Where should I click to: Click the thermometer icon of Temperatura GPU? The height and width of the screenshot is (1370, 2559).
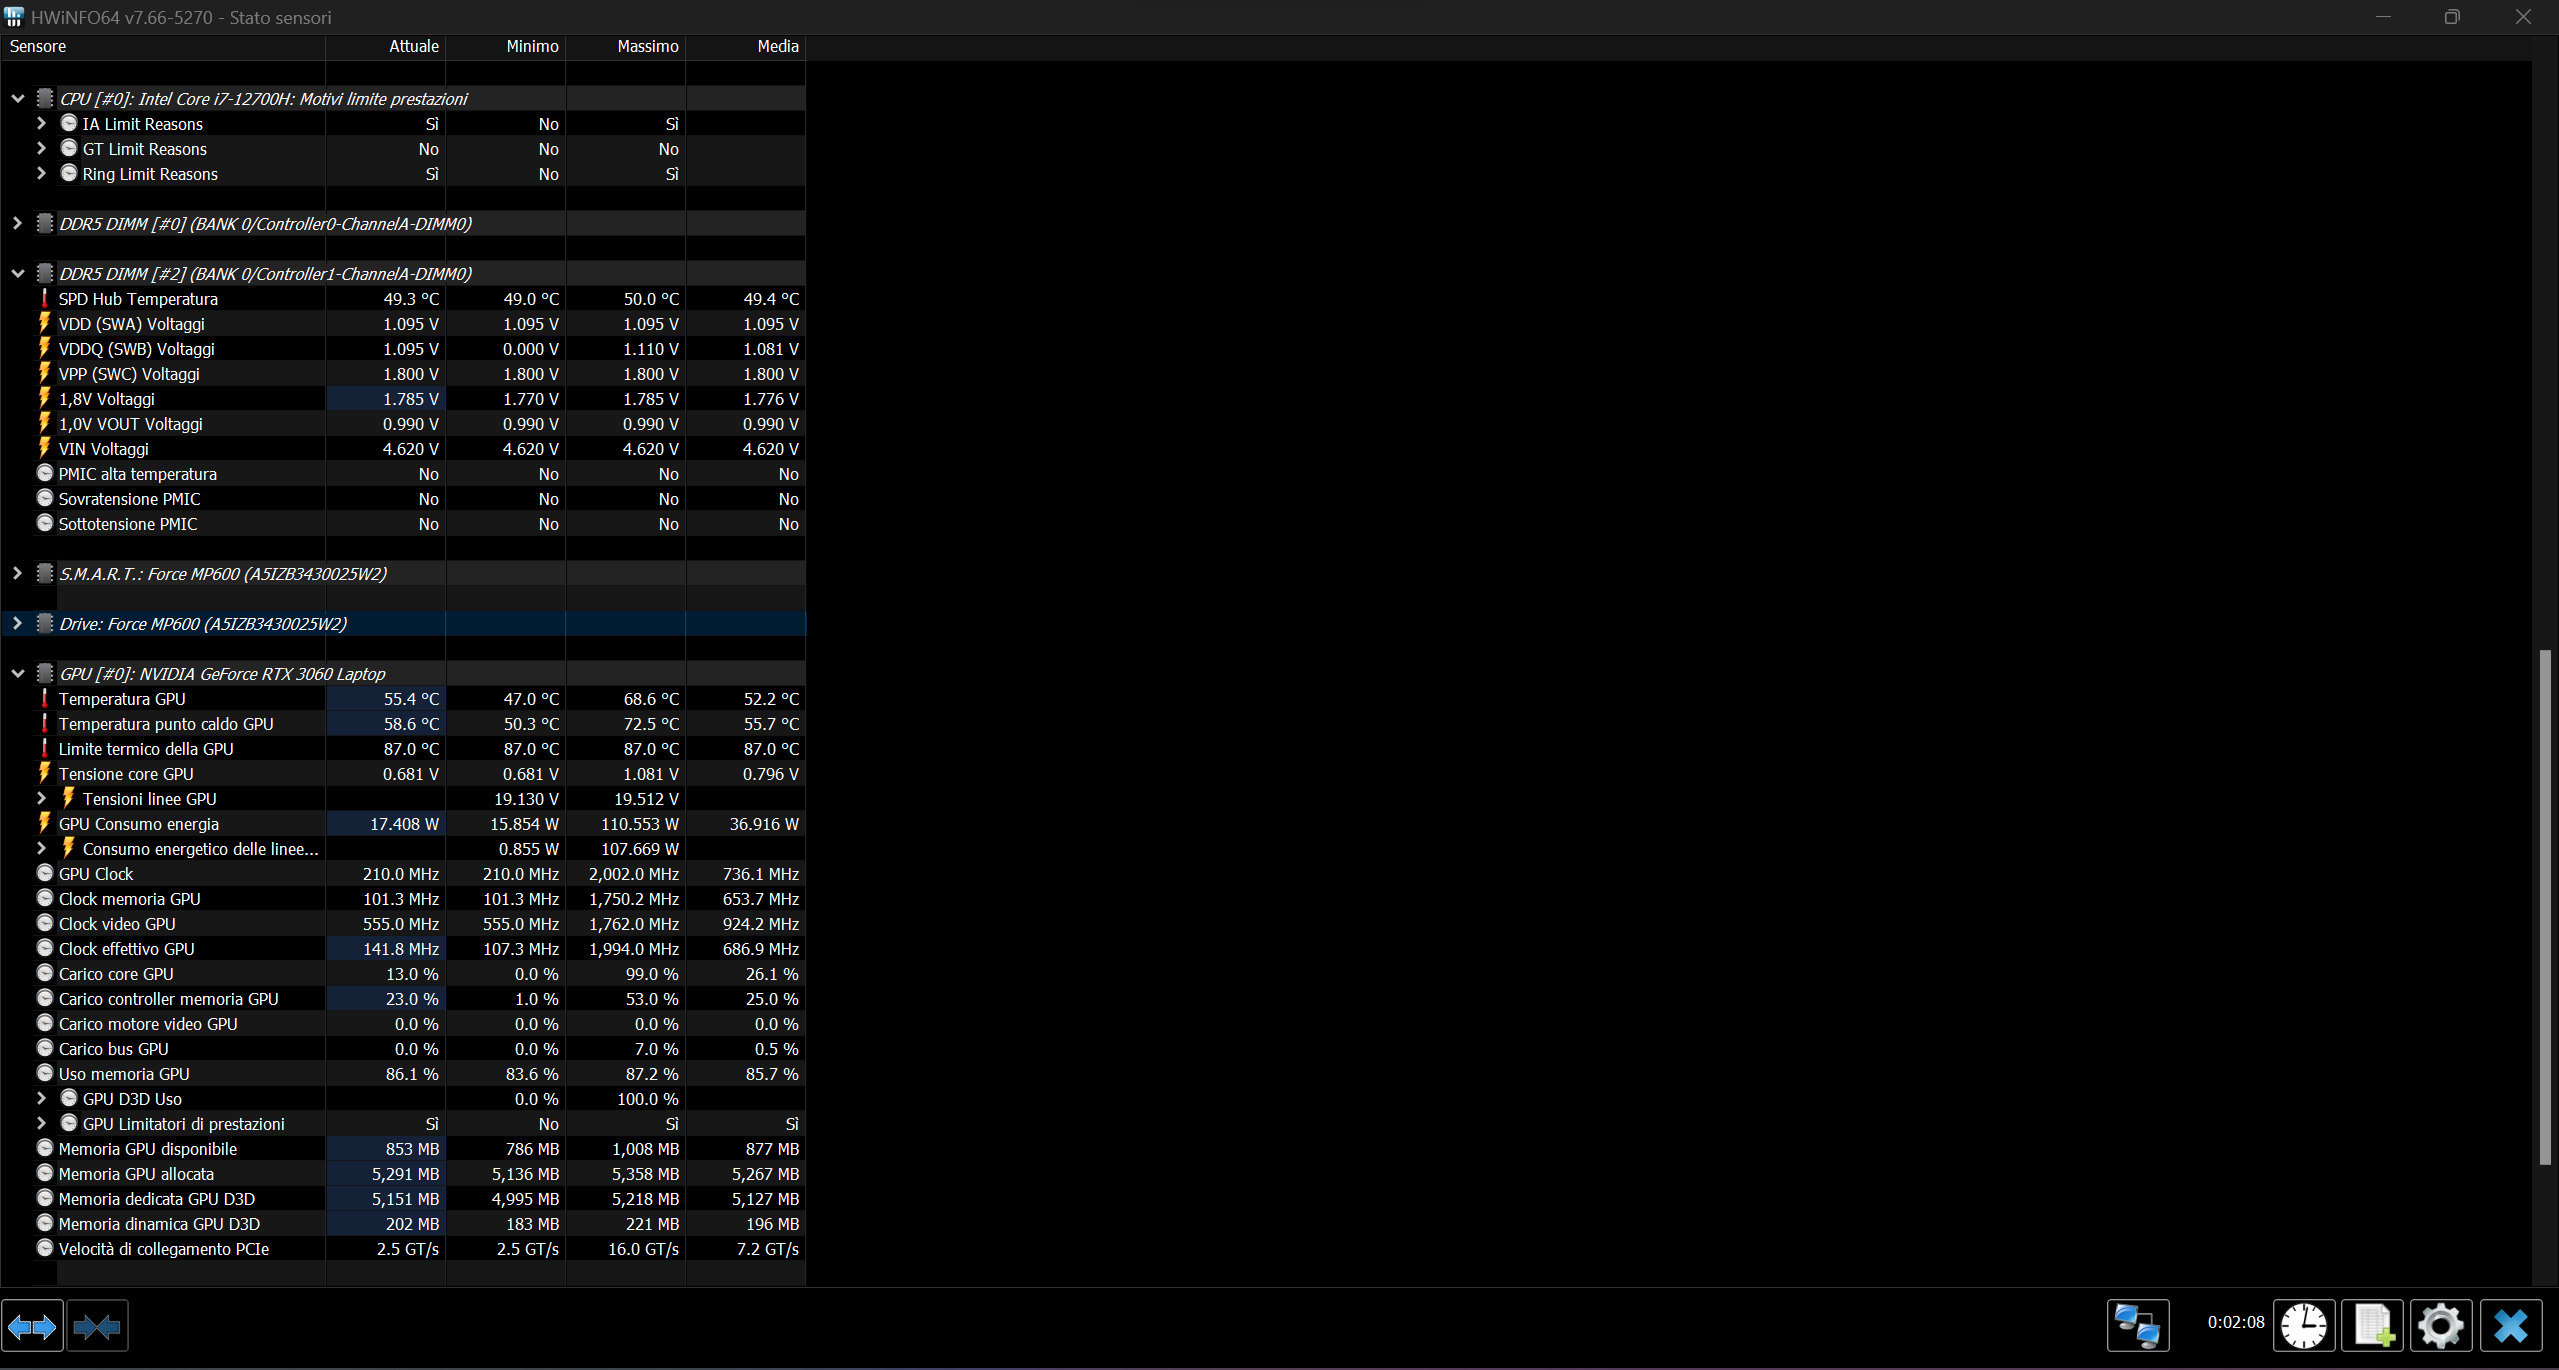[x=44, y=698]
